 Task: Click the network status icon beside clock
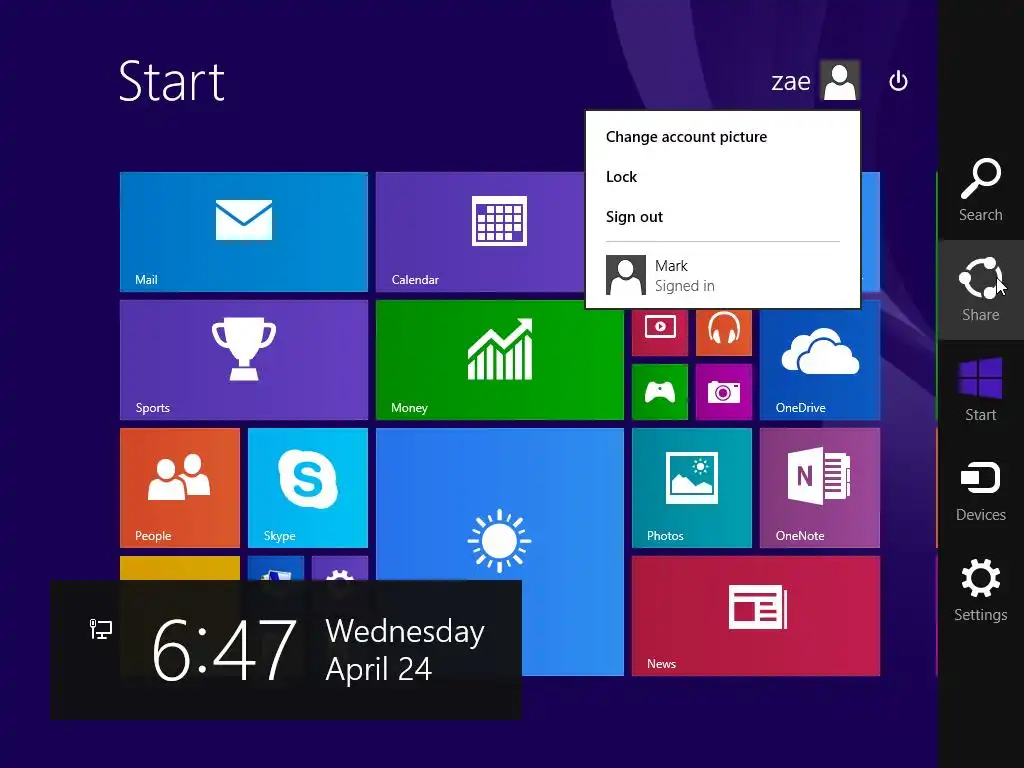[x=101, y=630]
